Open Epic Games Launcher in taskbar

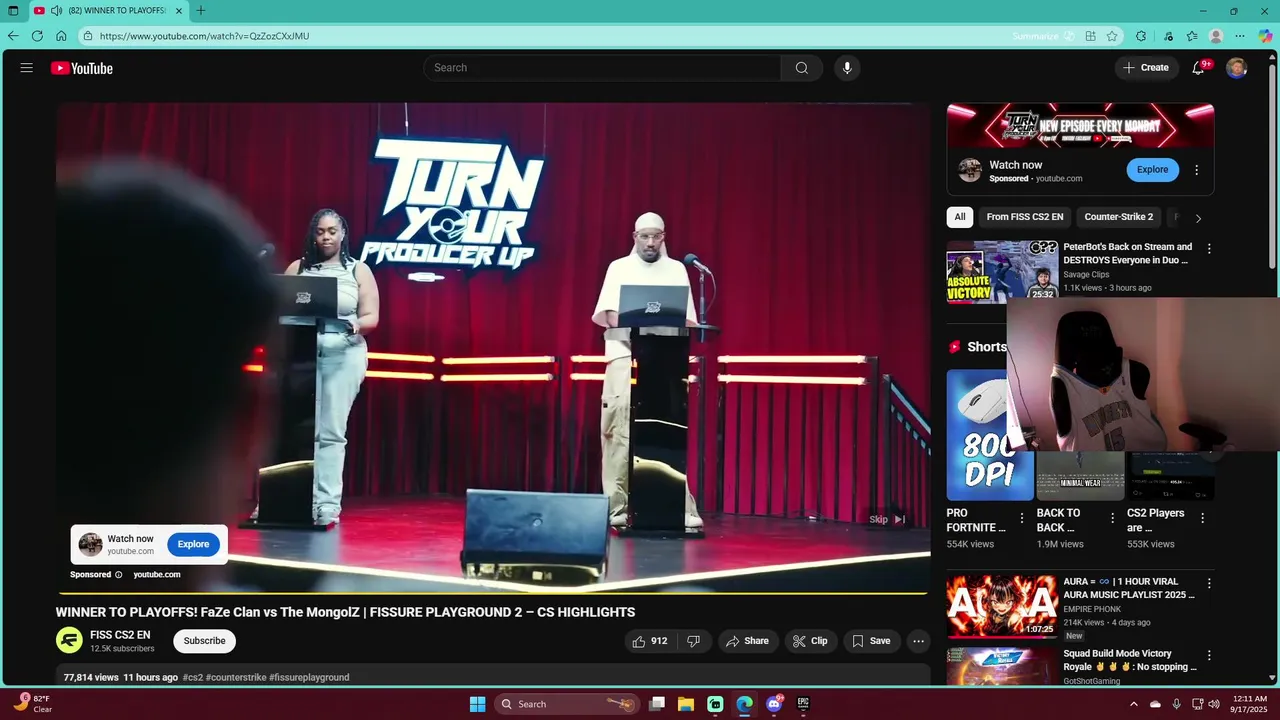tap(803, 704)
